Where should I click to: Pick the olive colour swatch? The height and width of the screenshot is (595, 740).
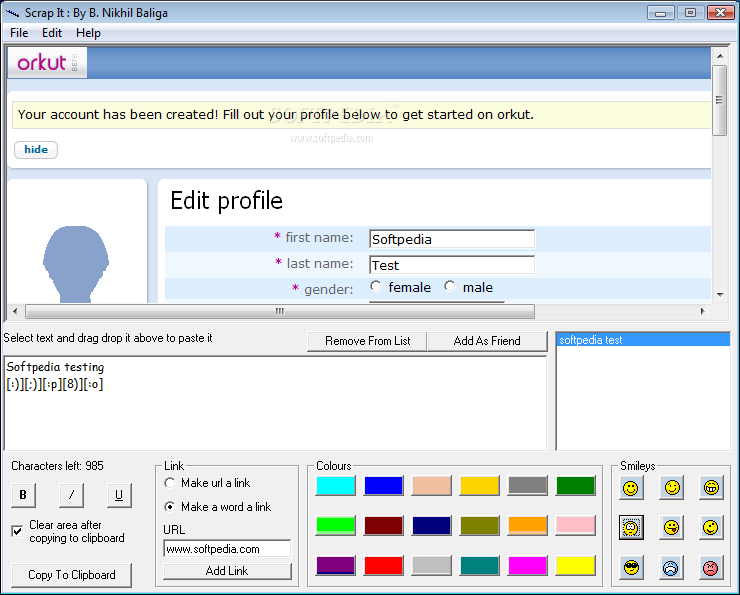479,526
